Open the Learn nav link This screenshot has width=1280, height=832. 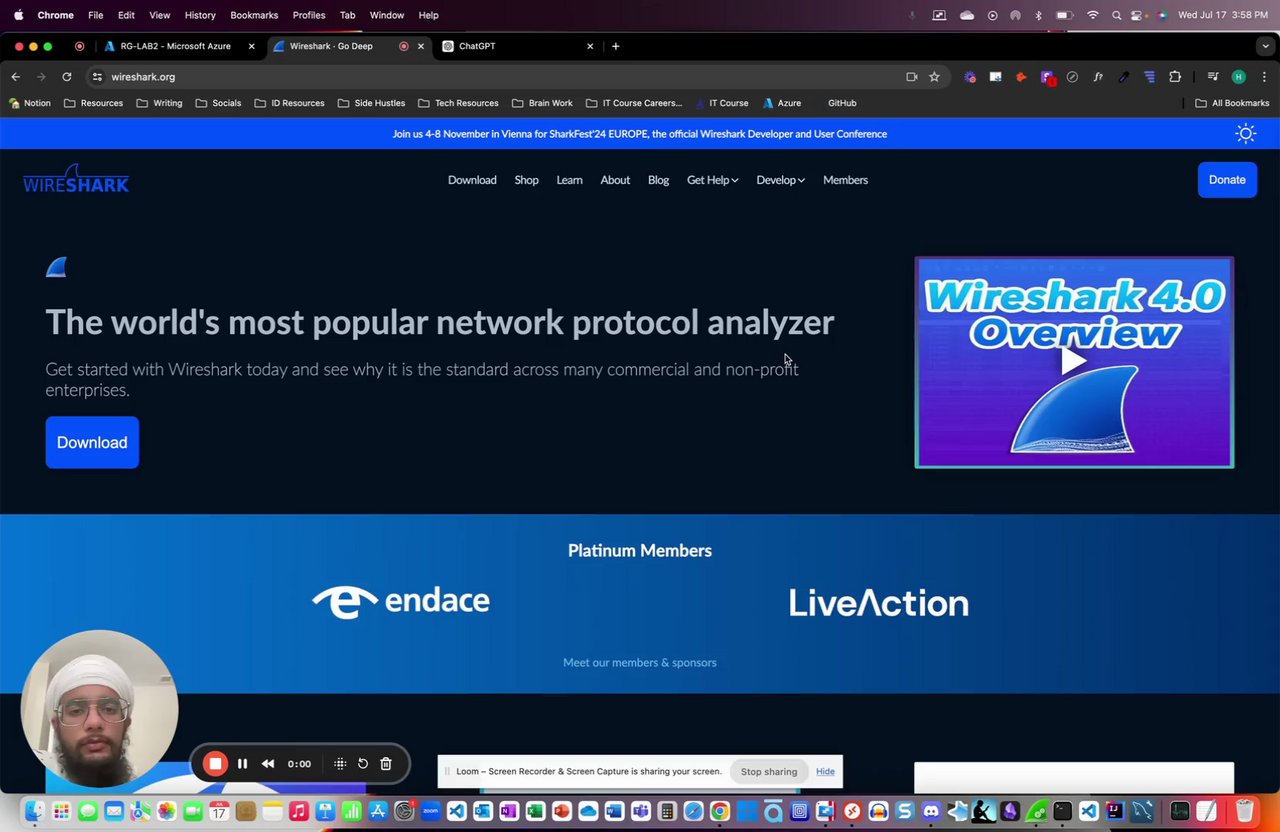coord(569,180)
